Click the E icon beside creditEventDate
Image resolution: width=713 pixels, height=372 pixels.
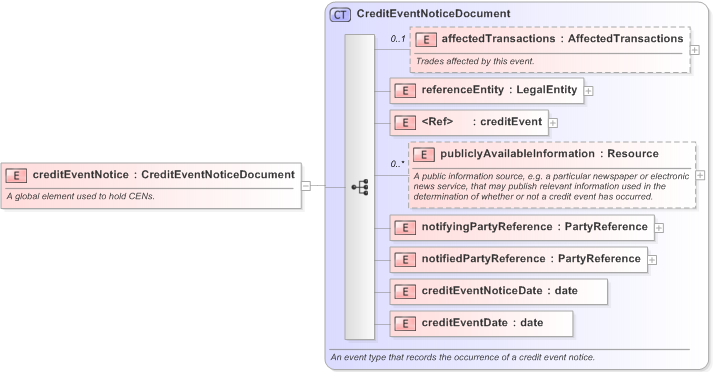pos(405,323)
